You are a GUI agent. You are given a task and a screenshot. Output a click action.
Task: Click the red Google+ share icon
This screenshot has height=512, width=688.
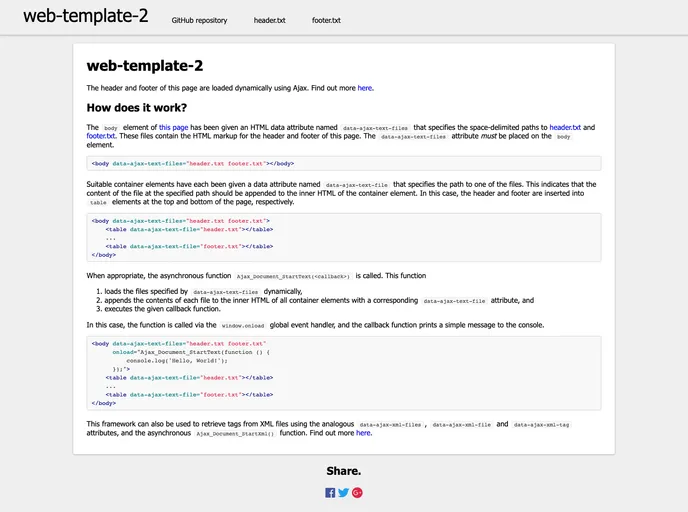click(357, 492)
